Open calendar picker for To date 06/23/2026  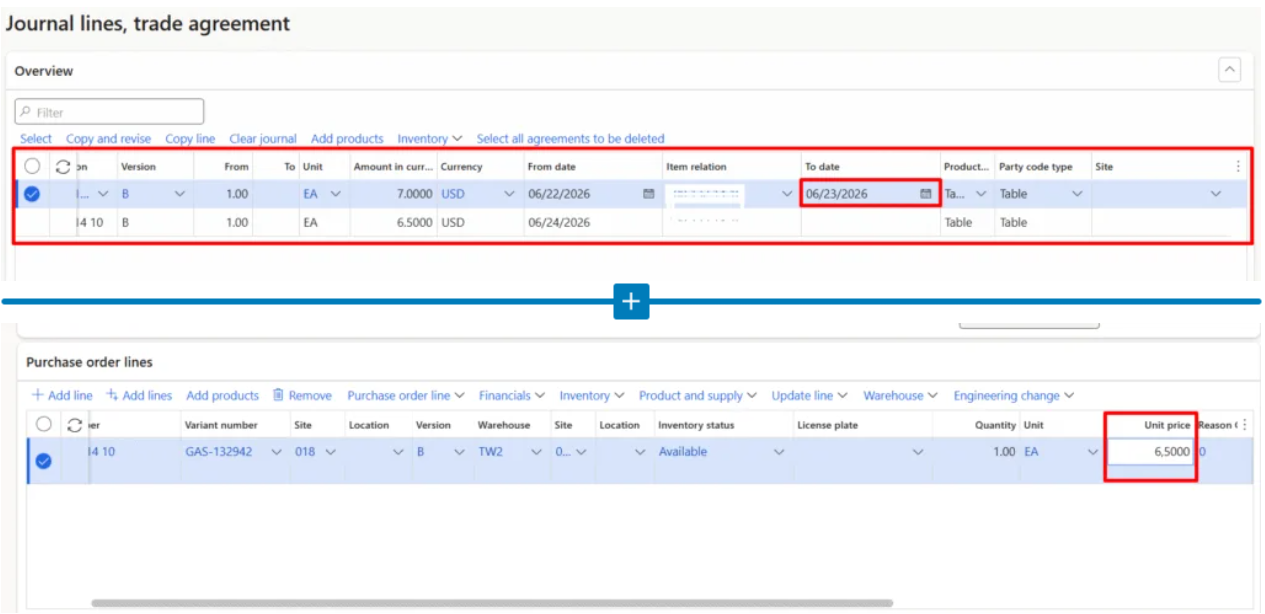pyautogui.click(x=925, y=194)
